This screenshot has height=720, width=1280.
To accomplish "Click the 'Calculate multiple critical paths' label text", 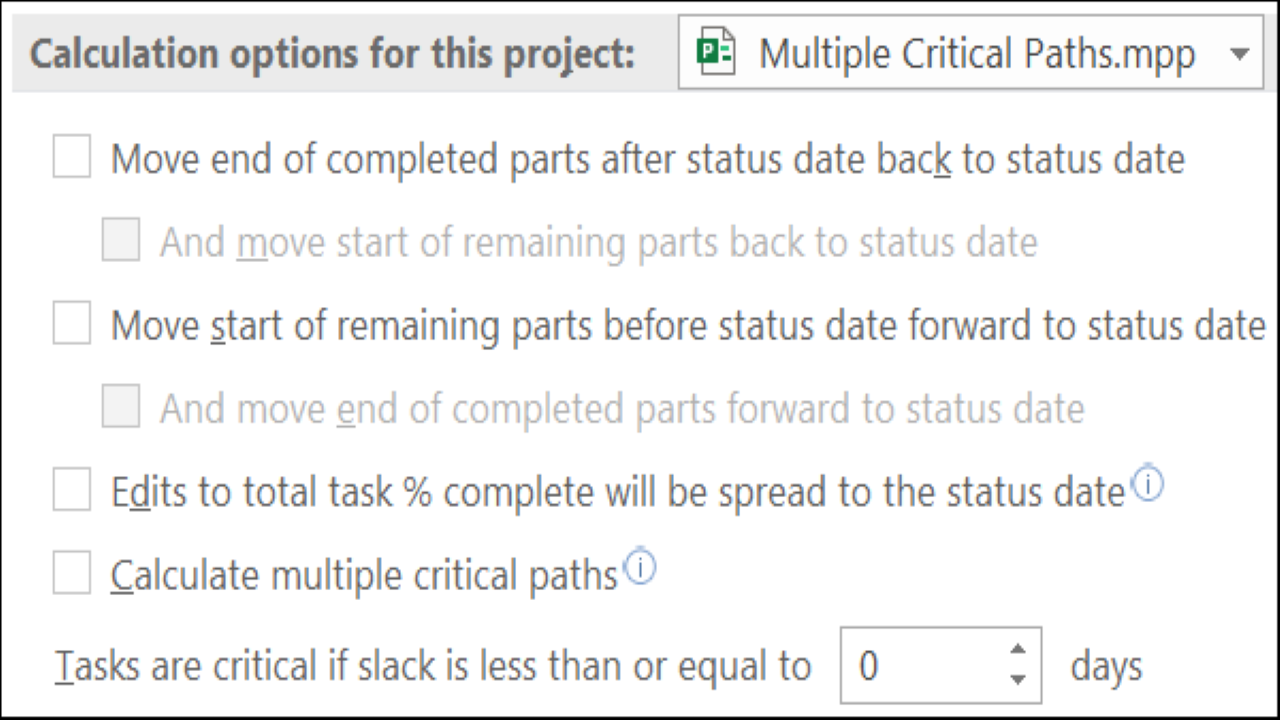I will pos(364,576).
